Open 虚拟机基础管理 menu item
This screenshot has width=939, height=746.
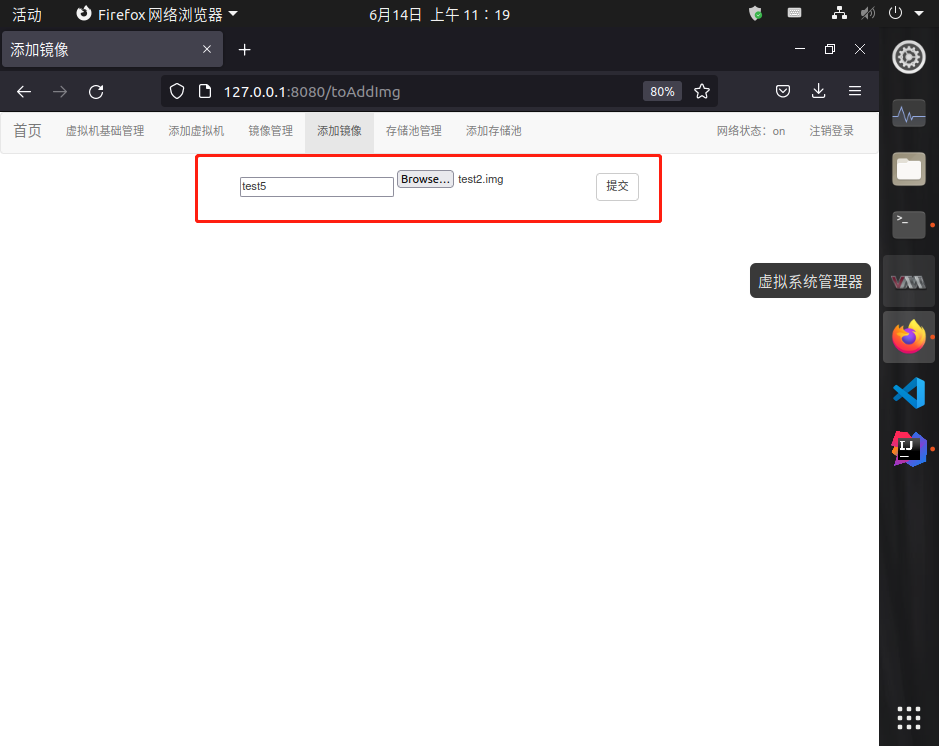(105, 131)
